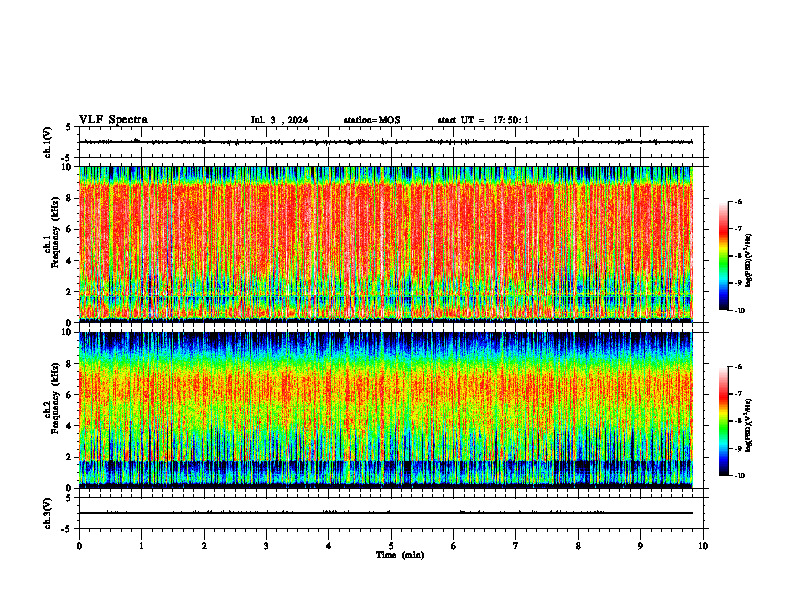Click the "-6" tick on ch.1 color bar
792x612 pixels.
coord(737,201)
